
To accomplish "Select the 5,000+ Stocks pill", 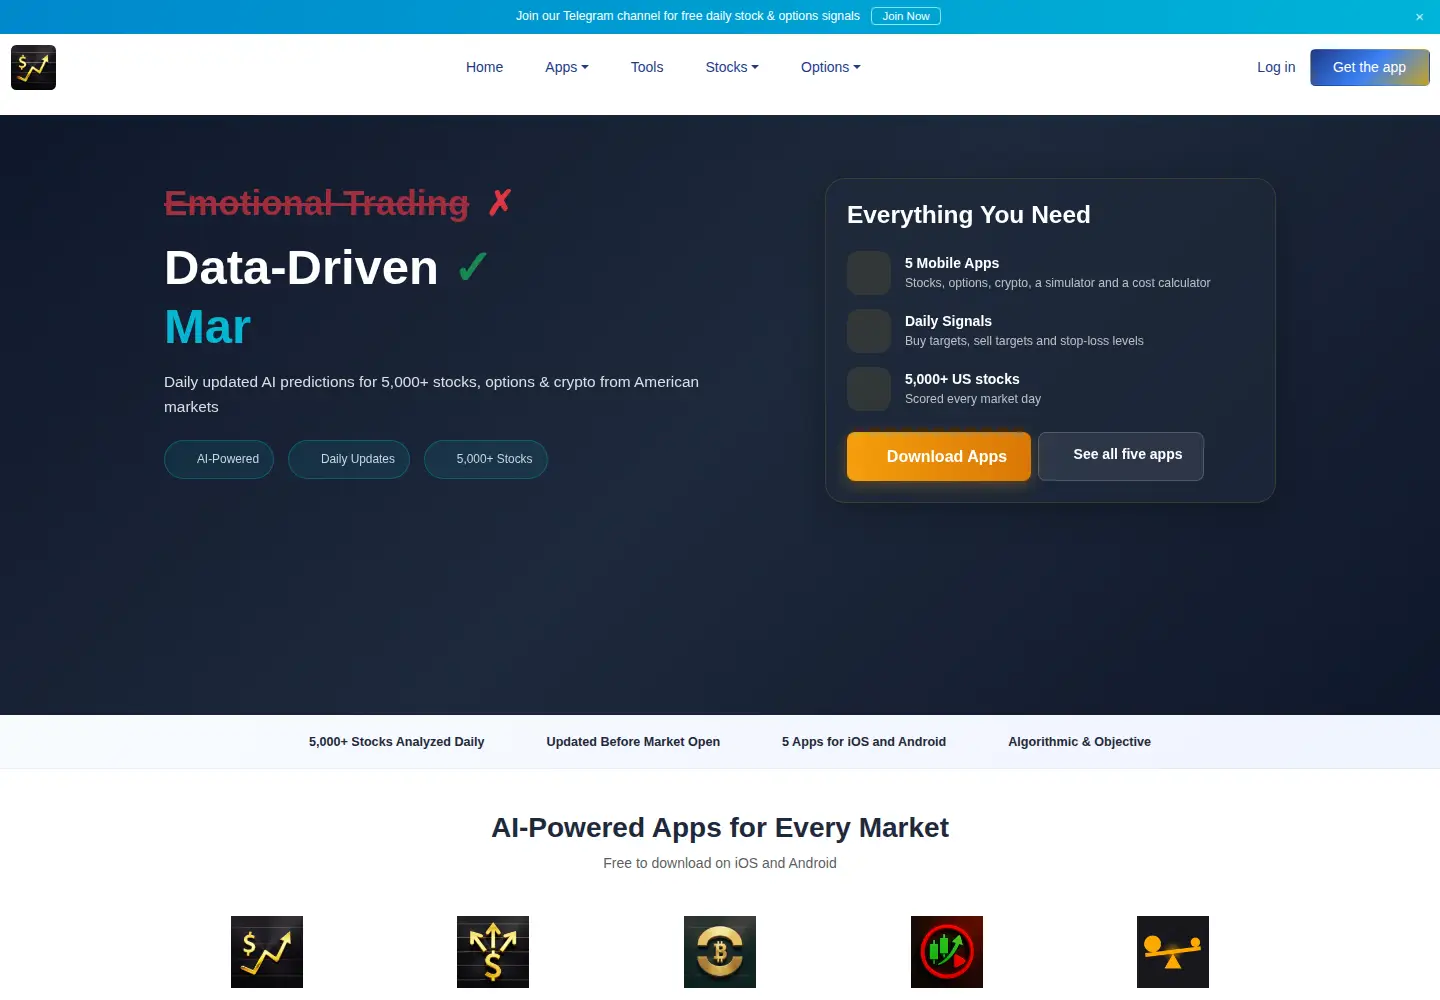I will coord(486,459).
